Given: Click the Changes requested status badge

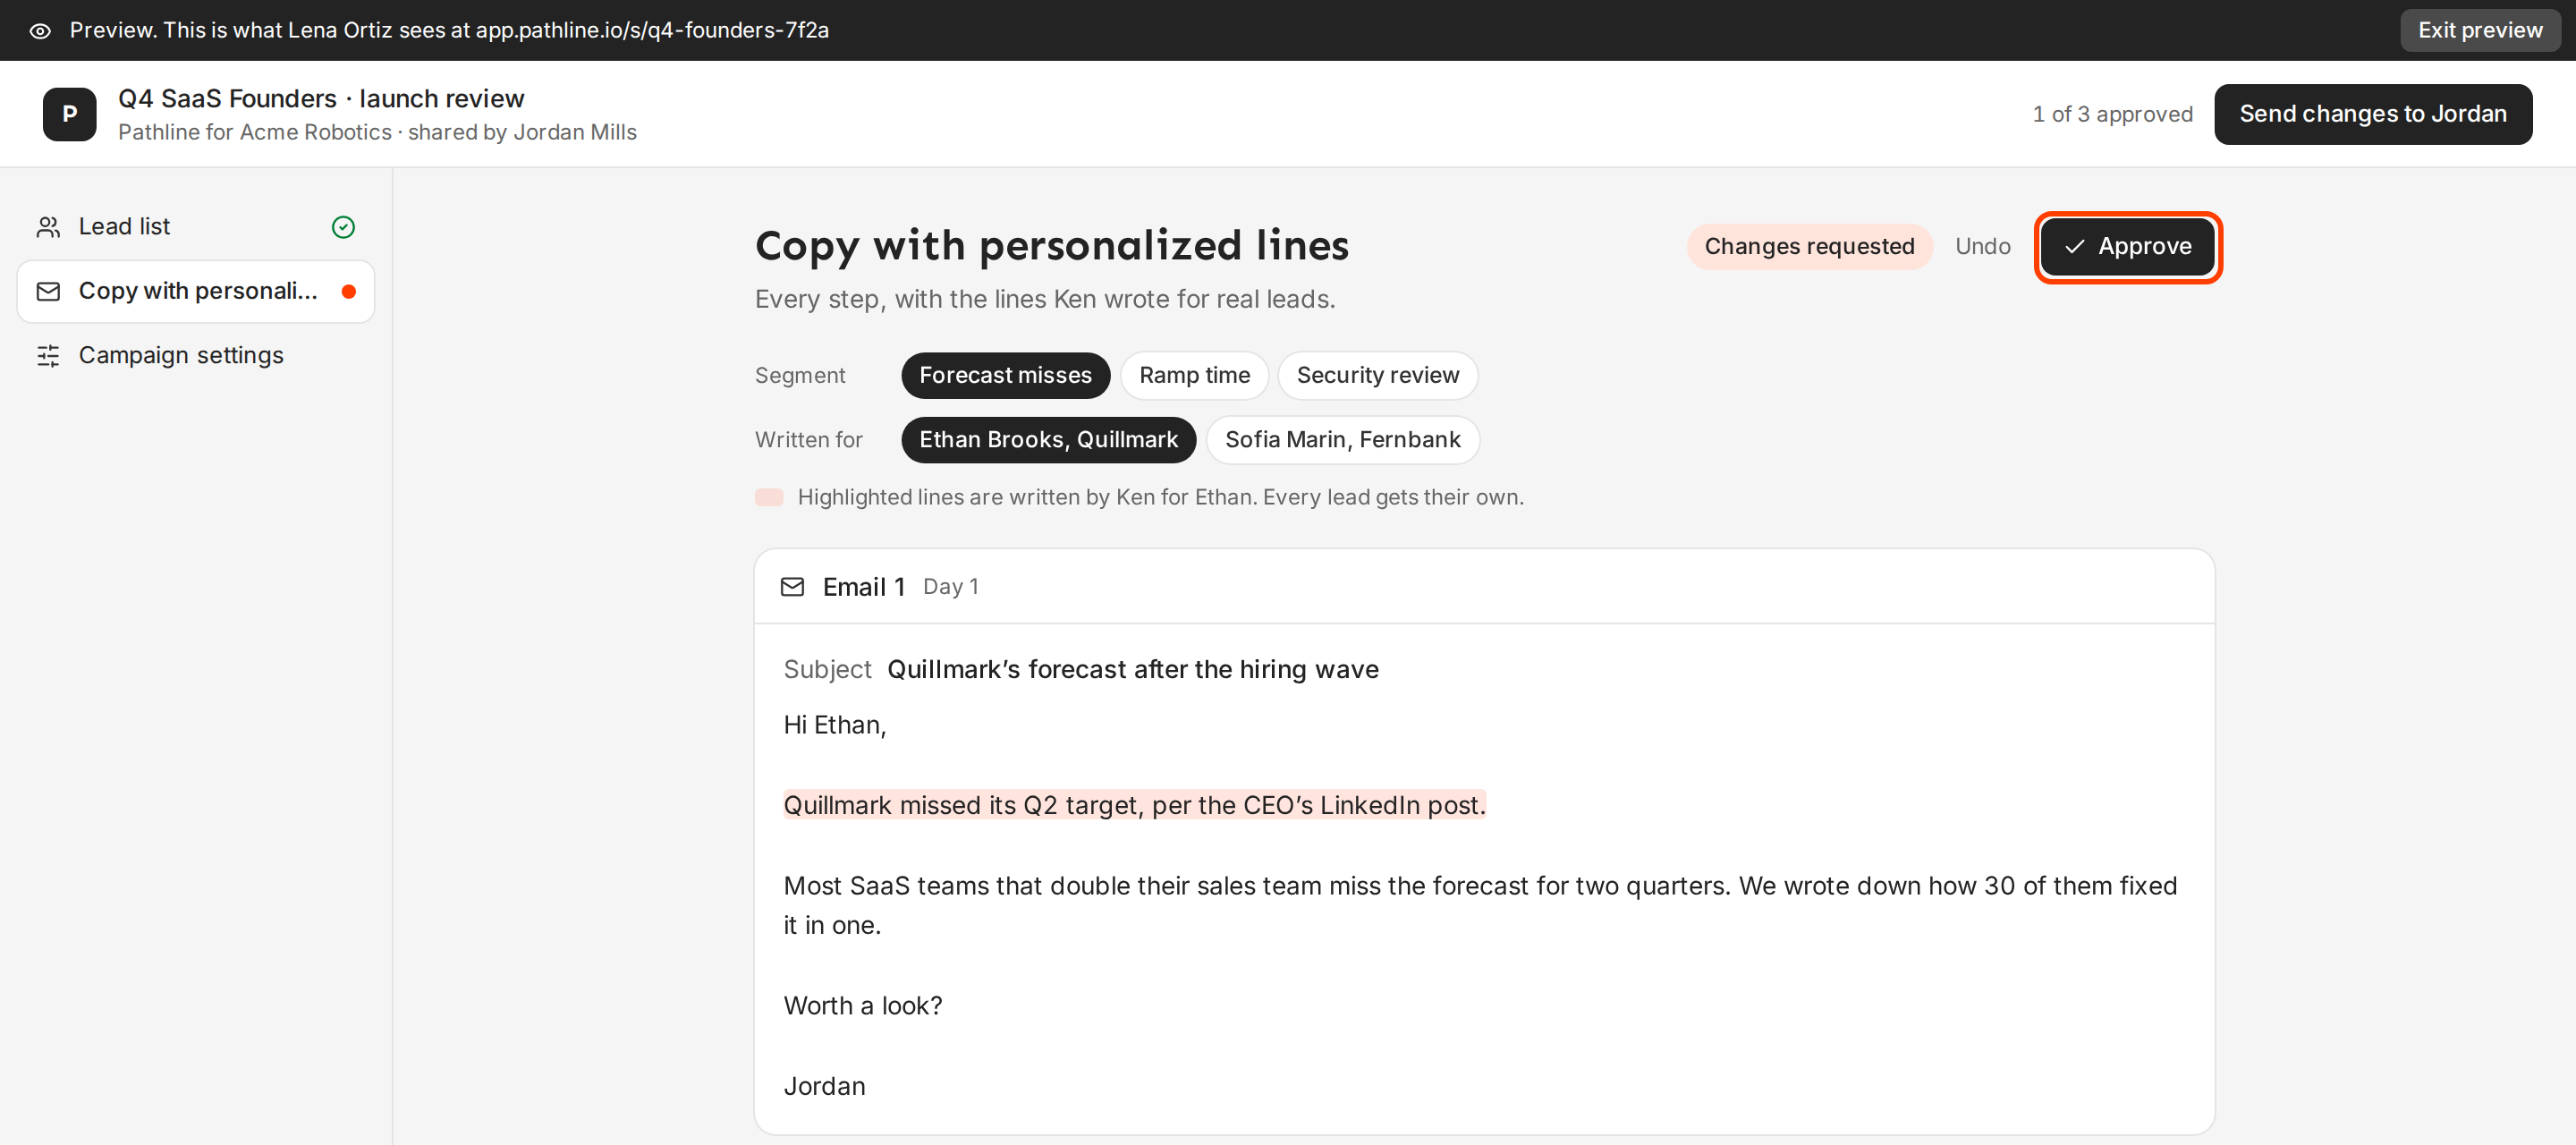Looking at the screenshot, I should point(1809,246).
